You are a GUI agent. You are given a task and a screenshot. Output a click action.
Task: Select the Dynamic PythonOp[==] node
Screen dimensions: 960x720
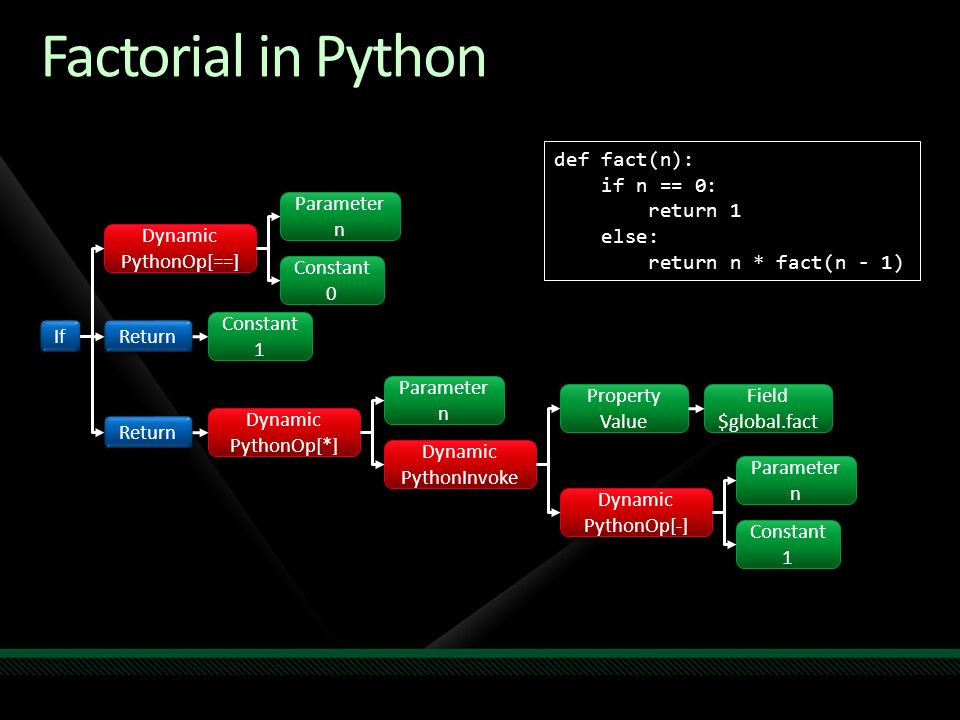(180, 249)
